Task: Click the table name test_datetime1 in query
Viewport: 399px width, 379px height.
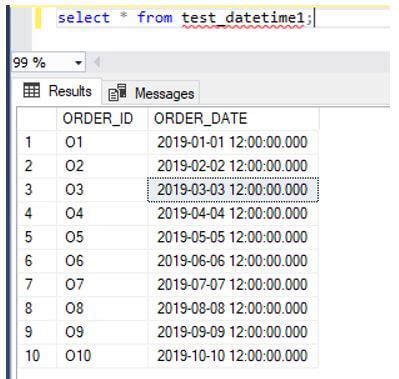Action: 243,18
